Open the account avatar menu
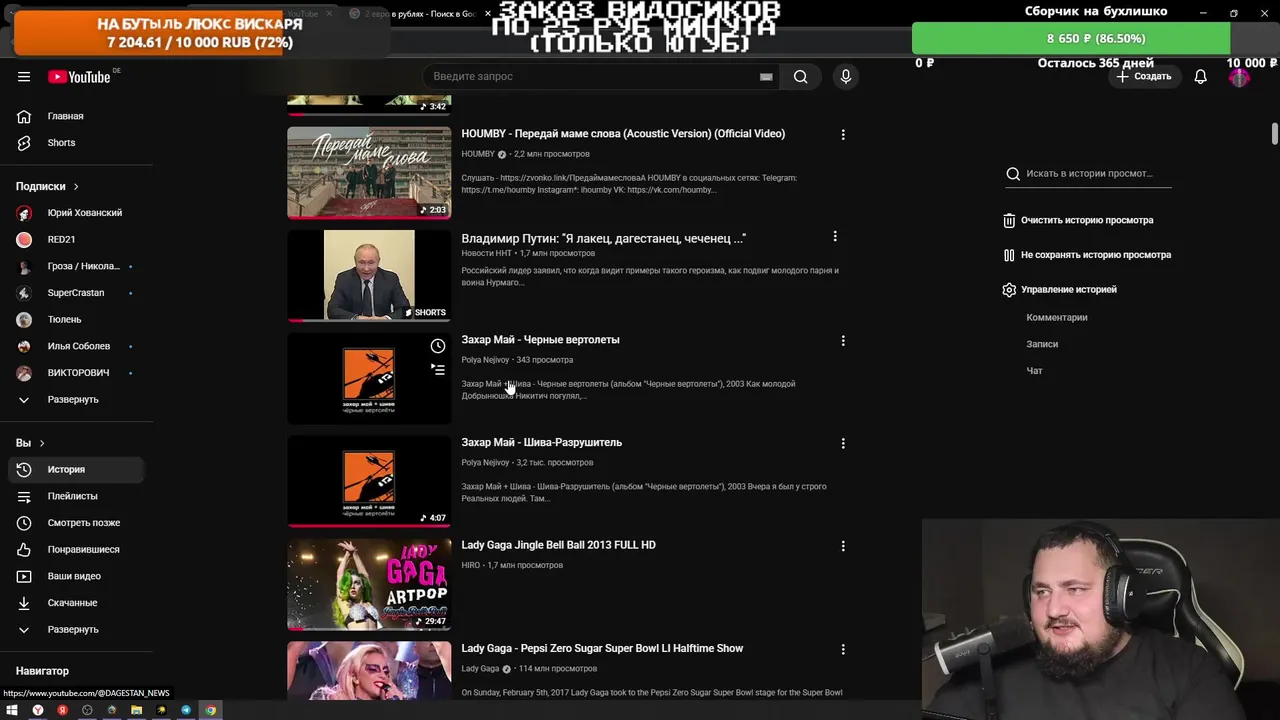The height and width of the screenshot is (720, 1280). click(1239, 77)
